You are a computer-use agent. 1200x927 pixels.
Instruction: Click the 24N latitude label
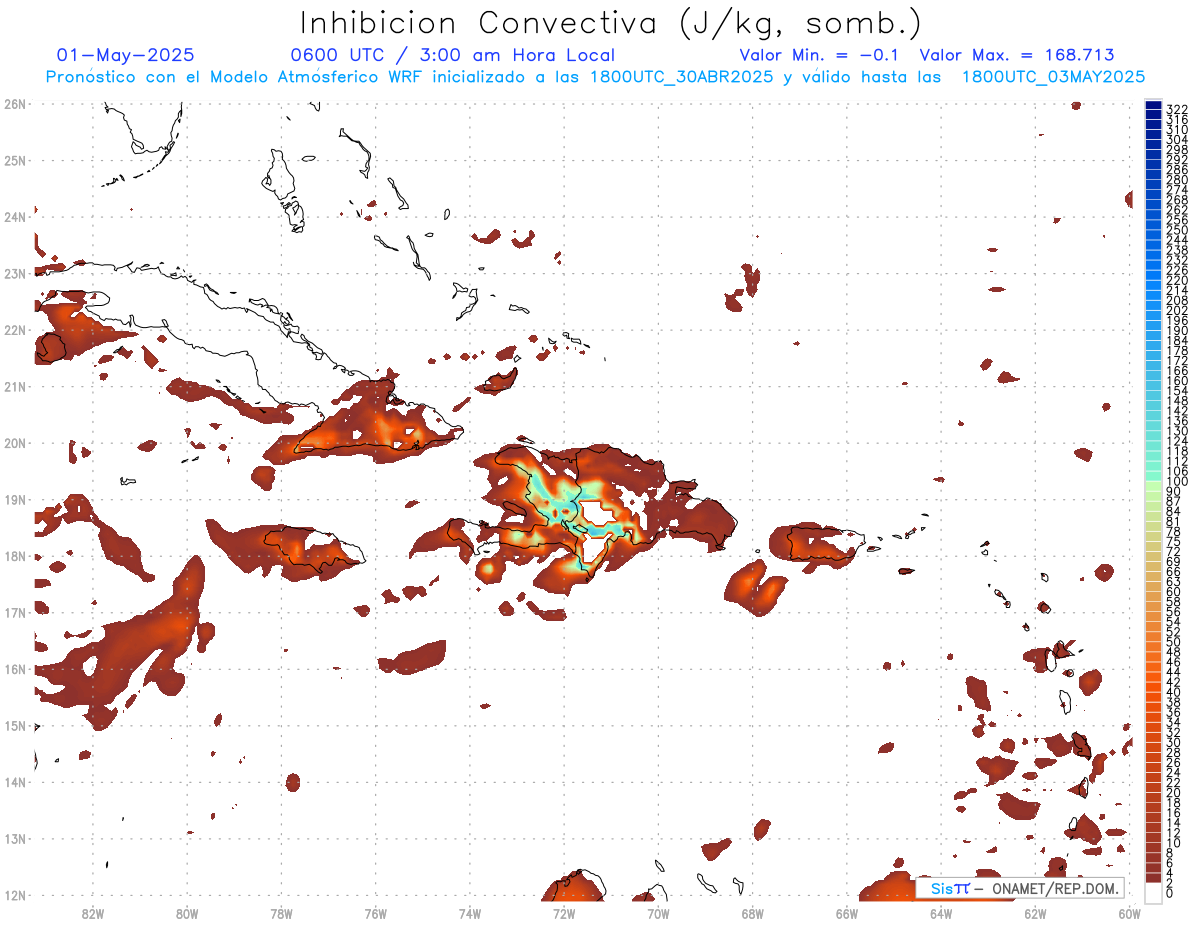14,216
